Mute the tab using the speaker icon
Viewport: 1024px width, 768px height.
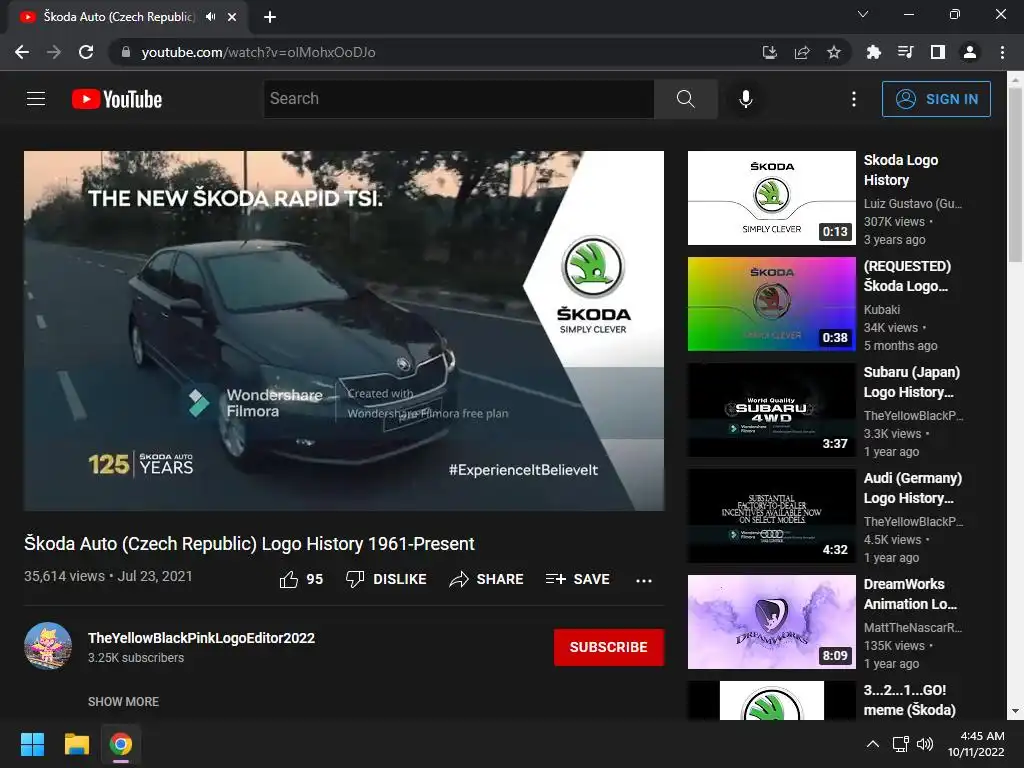coord(210,17)
